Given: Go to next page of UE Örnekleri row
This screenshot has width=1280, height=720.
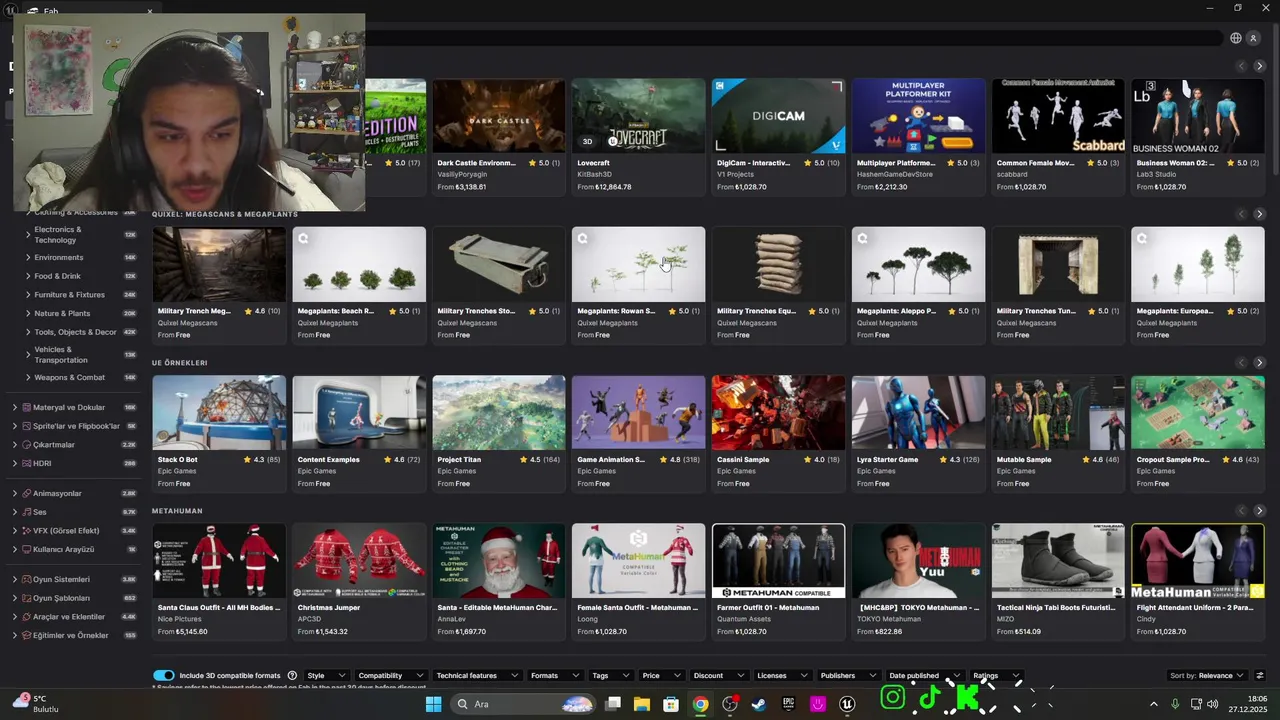Looking at the screenshot, I should (1259, 362).
